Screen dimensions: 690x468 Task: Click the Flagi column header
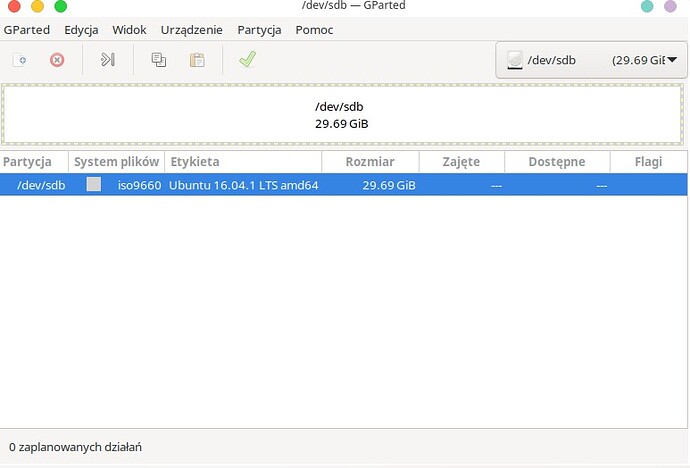(x=649, y=162)
